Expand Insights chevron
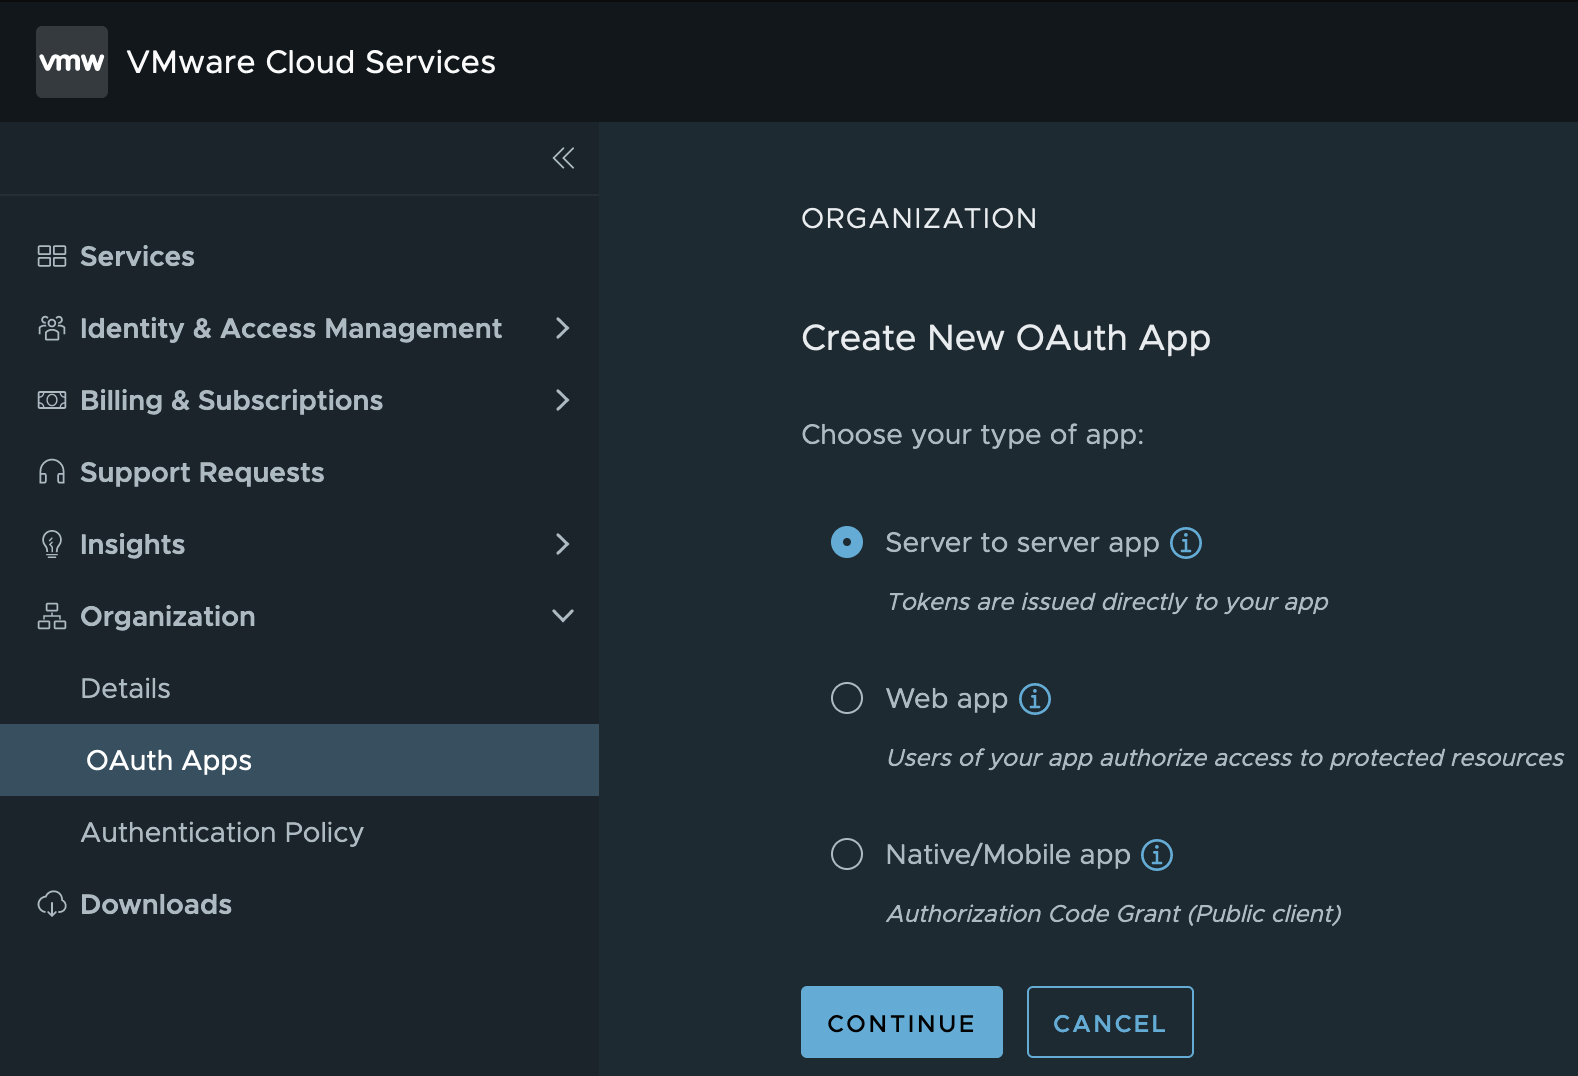This screenshot has height=1076, width=1578. pos(563,544)
